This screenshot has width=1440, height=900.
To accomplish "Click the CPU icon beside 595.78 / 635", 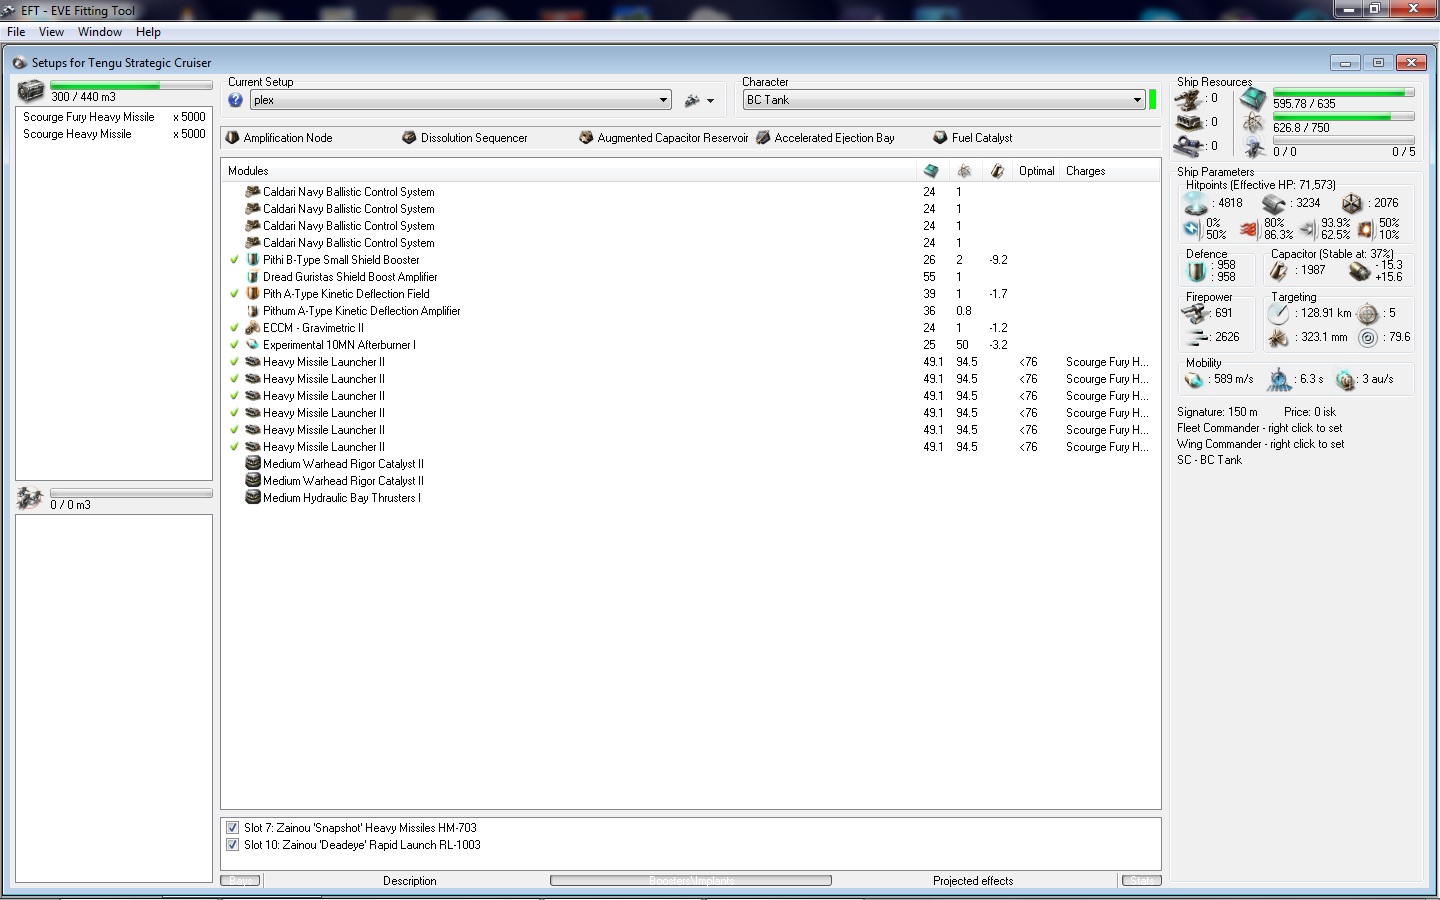I will pyautogui.click(x=1253, y=99).
